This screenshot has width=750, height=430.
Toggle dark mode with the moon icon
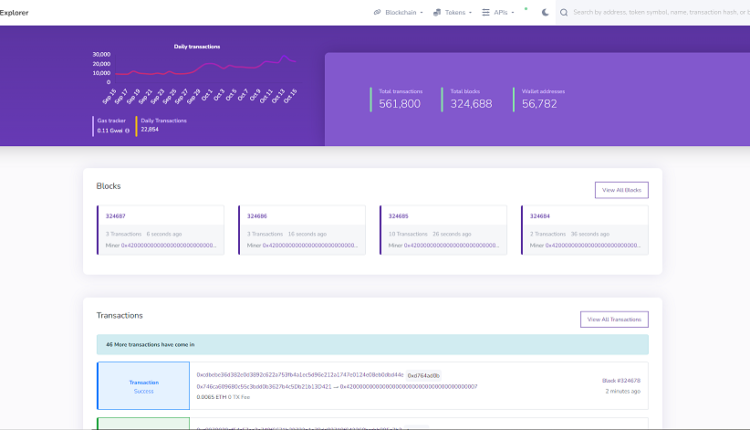coord(545,13)
